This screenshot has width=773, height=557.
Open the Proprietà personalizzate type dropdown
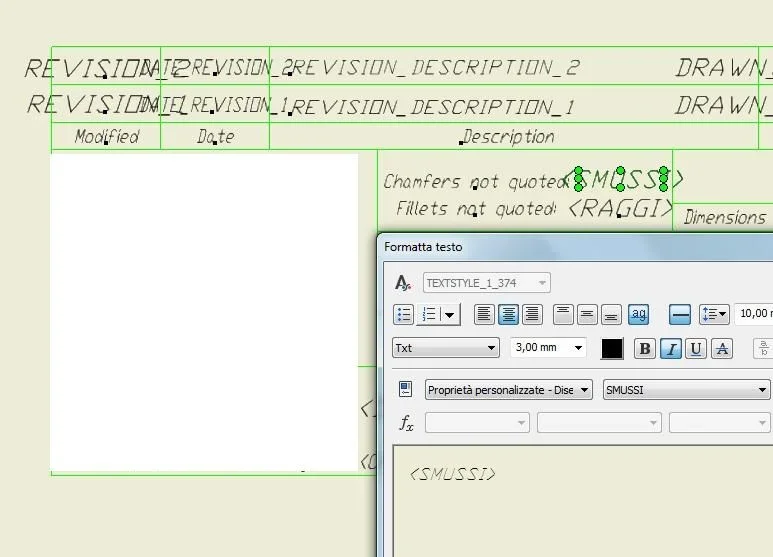click(509, 389)
